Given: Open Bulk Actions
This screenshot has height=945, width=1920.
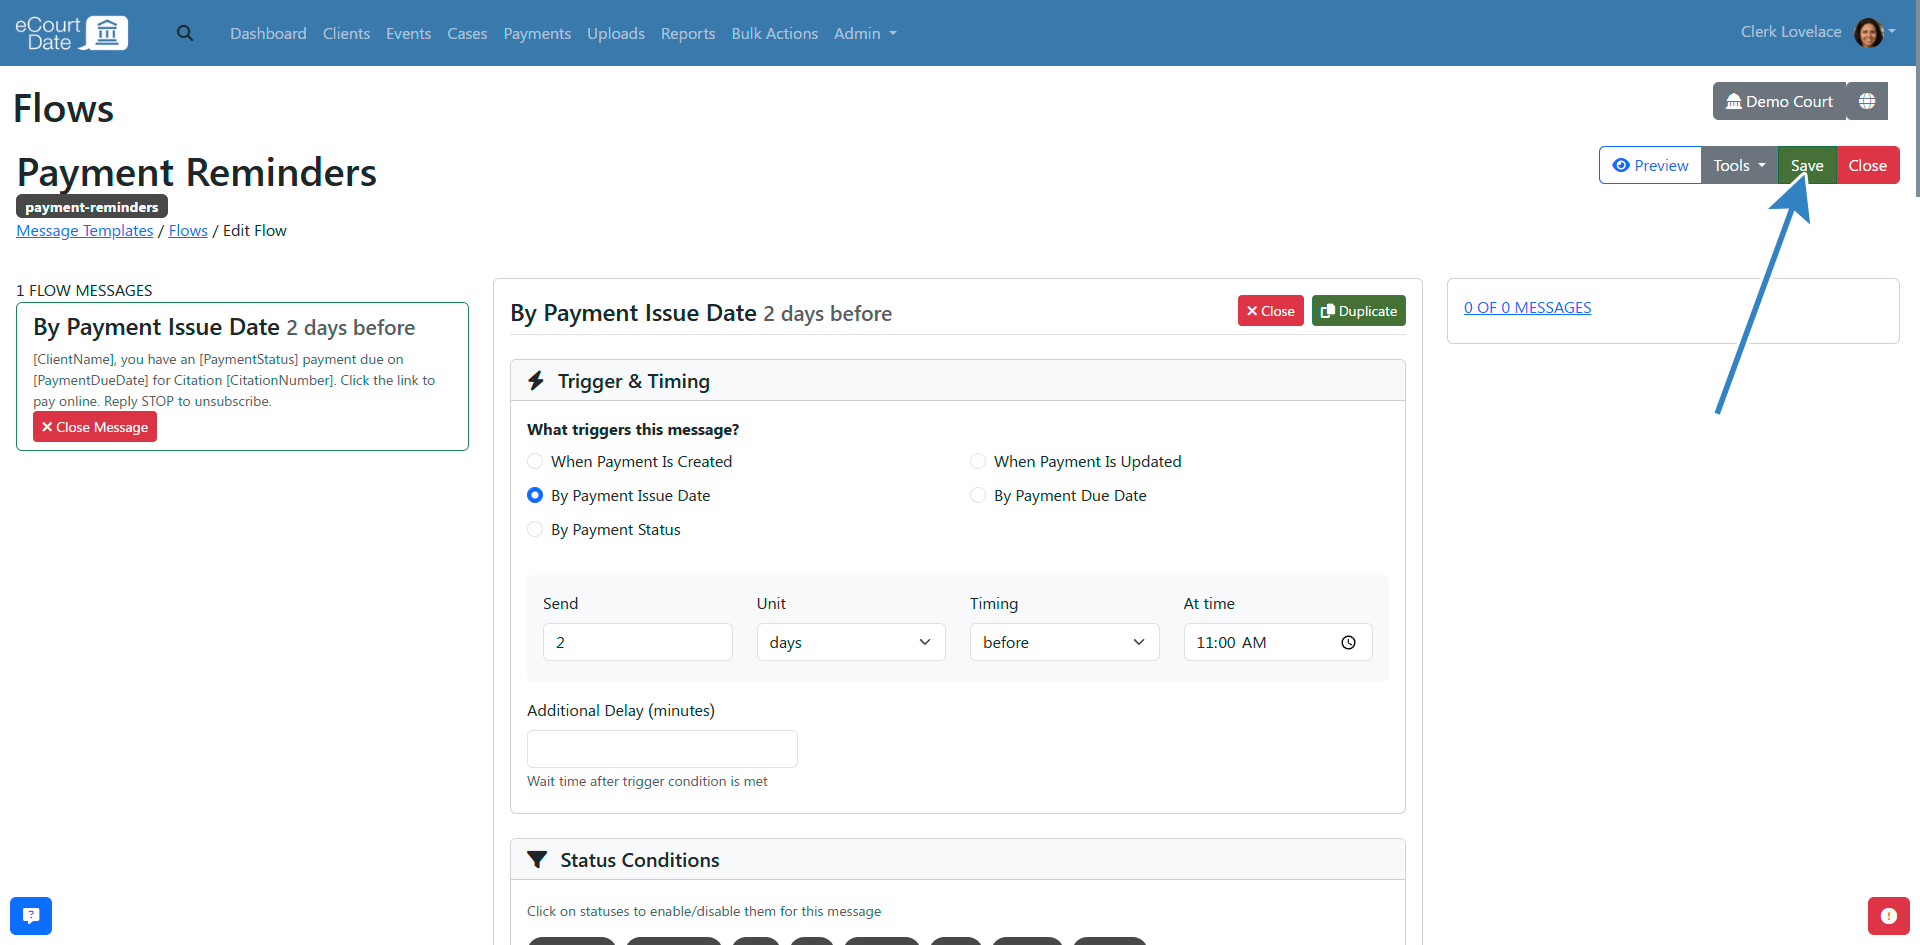Looking at the screenshot, I should pos(775,33).
